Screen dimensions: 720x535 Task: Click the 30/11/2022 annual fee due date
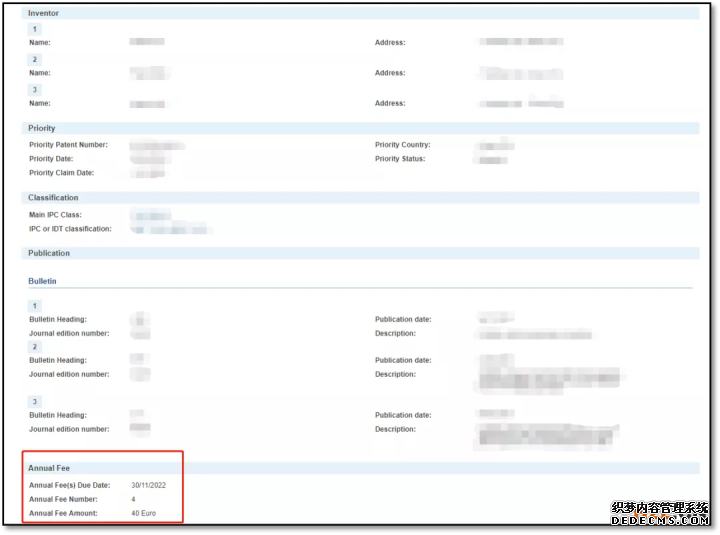pos(148,485)
